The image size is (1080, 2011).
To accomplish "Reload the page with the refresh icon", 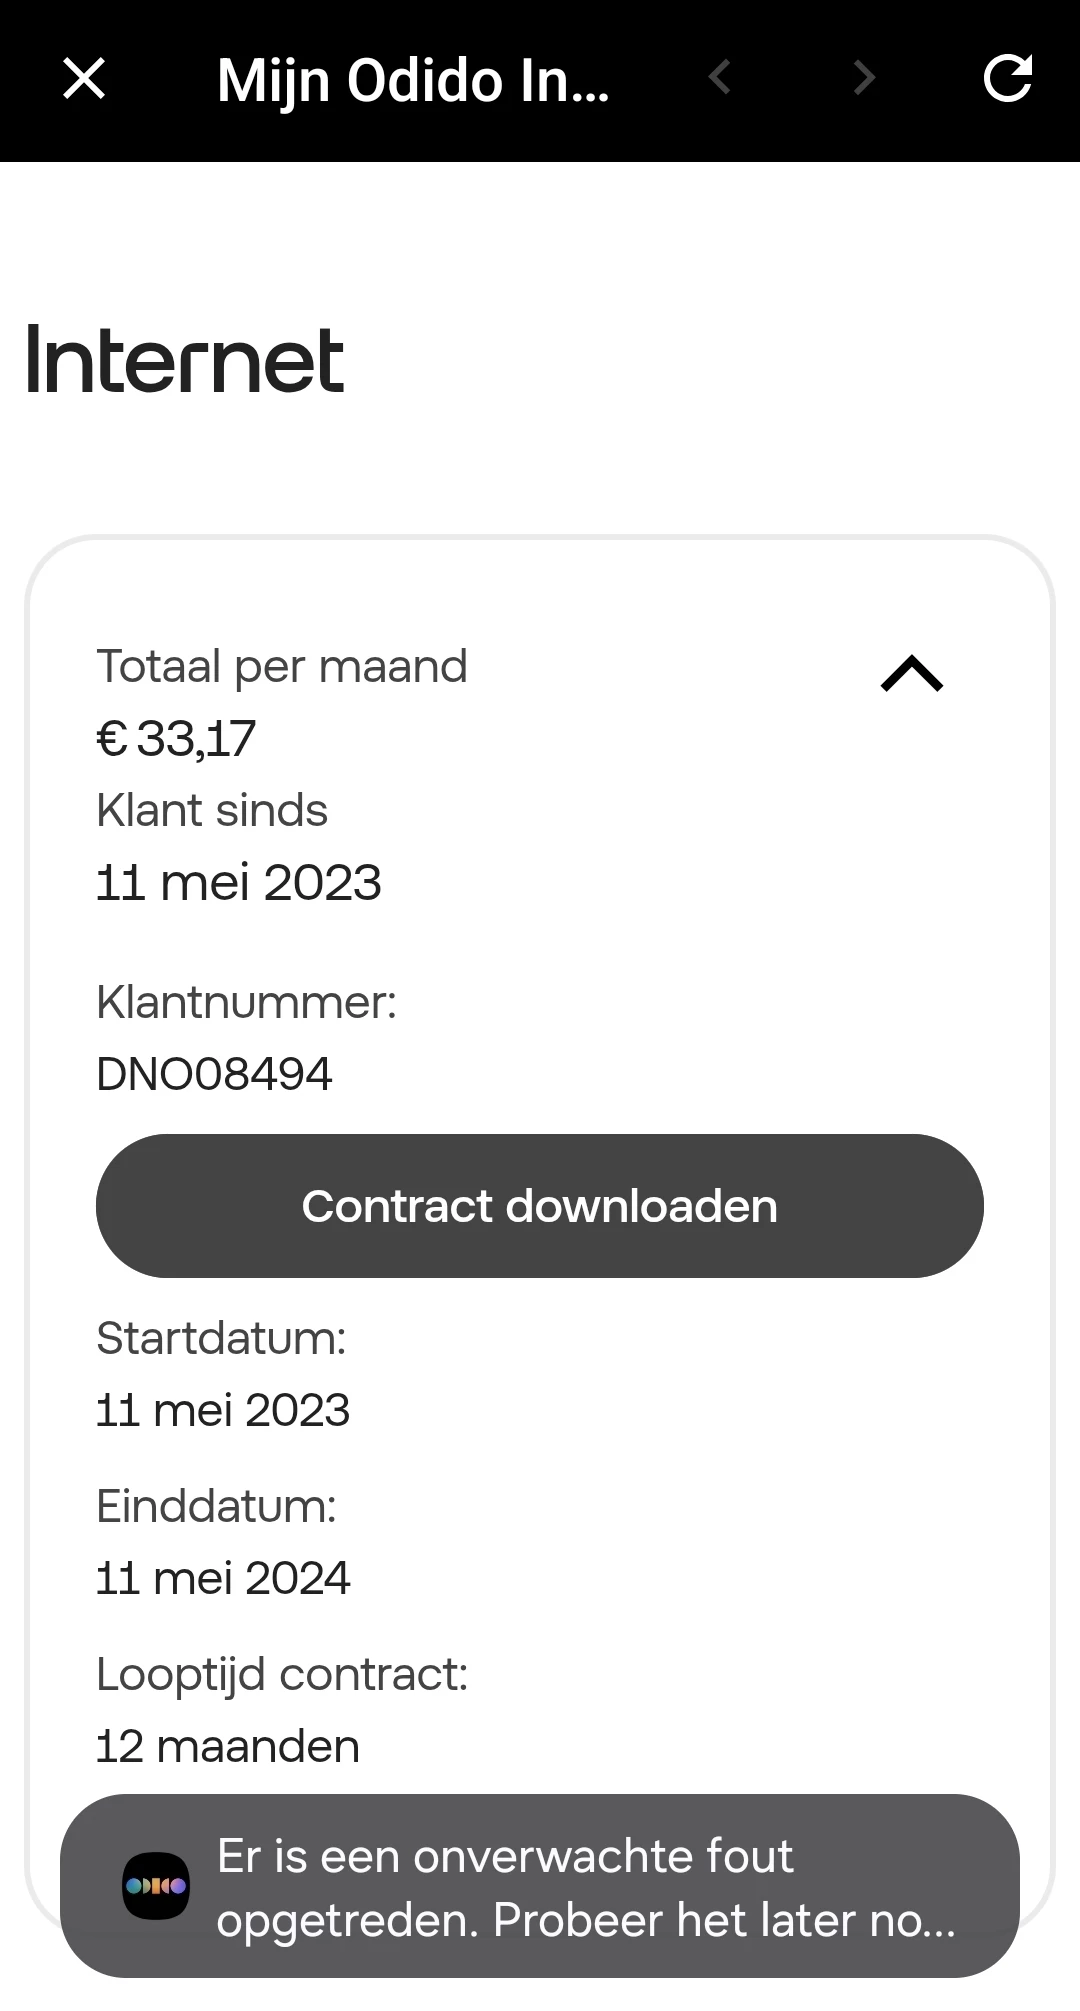I will (x=1007, y=79).
